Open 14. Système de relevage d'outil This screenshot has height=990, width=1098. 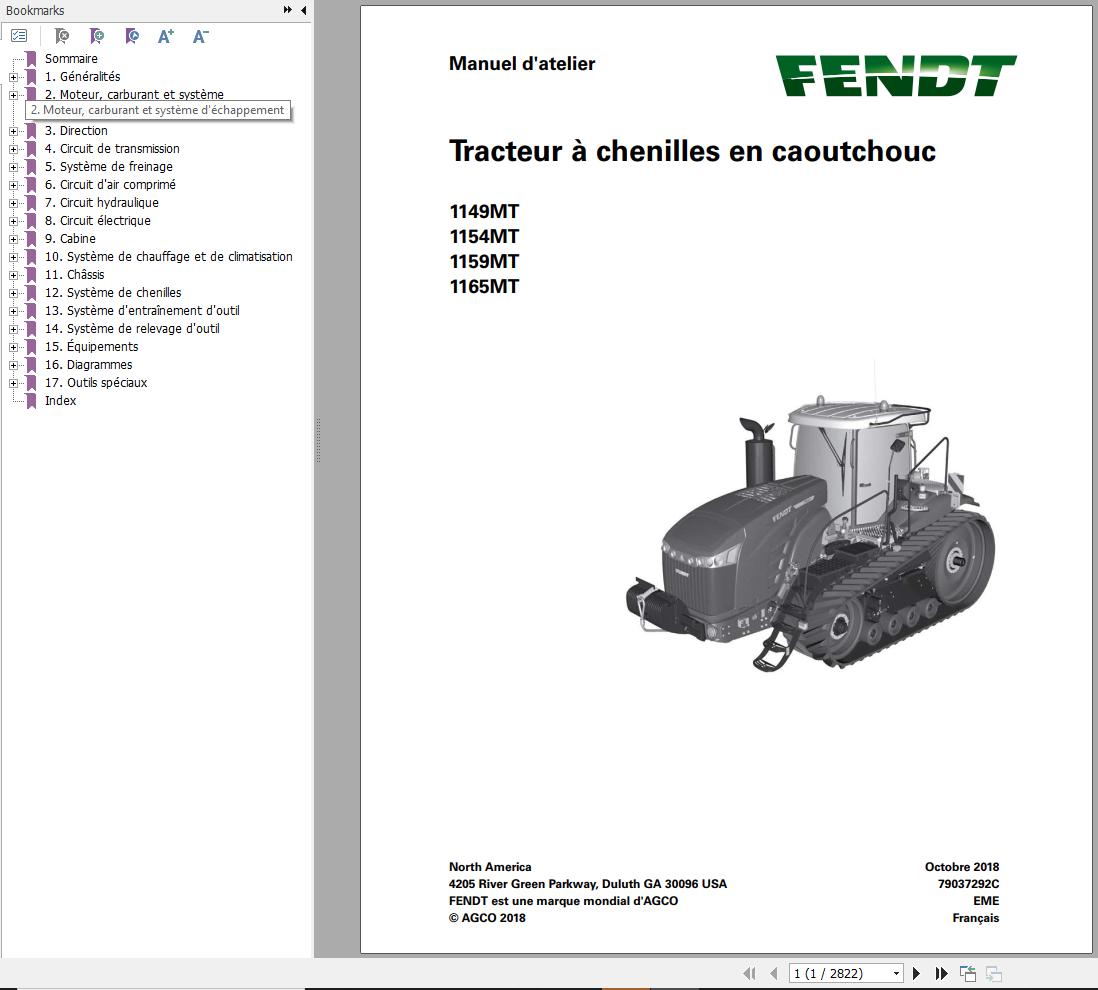pyautogui.click(x=132, y=329)
